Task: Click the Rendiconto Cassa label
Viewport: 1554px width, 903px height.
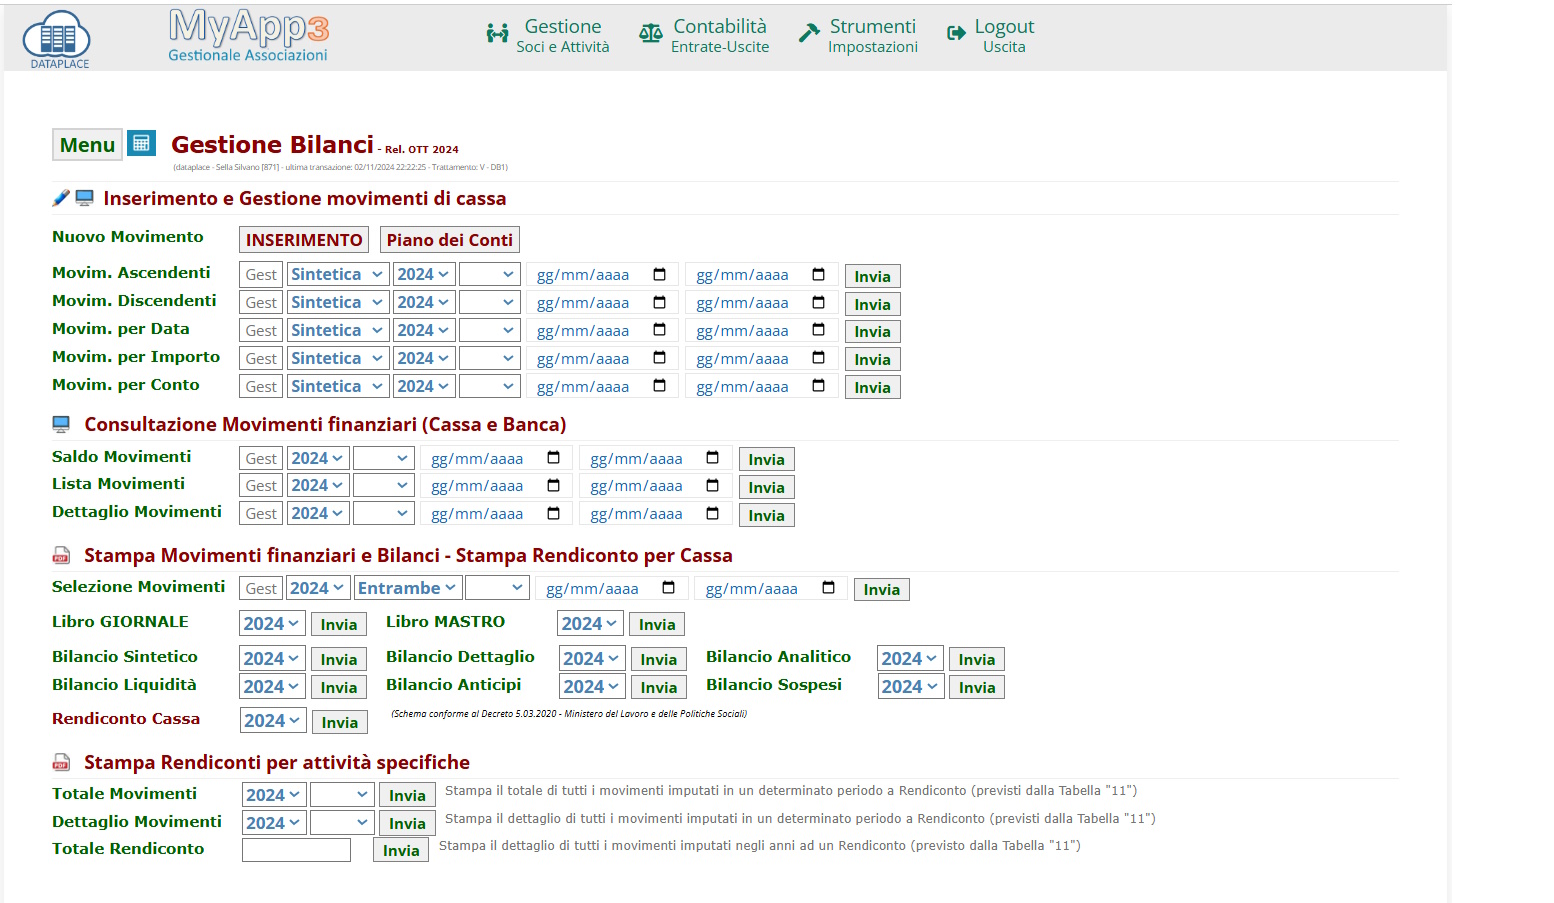Action: (126, 718)
